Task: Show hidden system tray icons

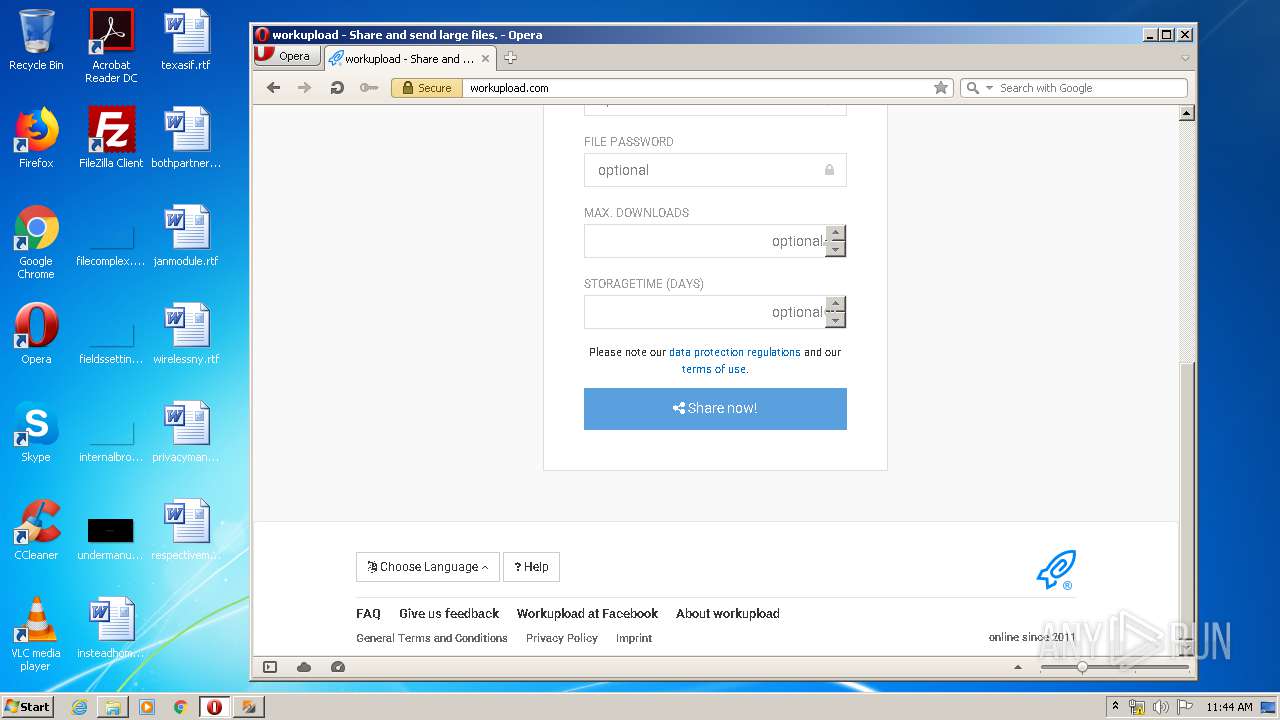Action: pyautogui.click(x=1115, y=707)
